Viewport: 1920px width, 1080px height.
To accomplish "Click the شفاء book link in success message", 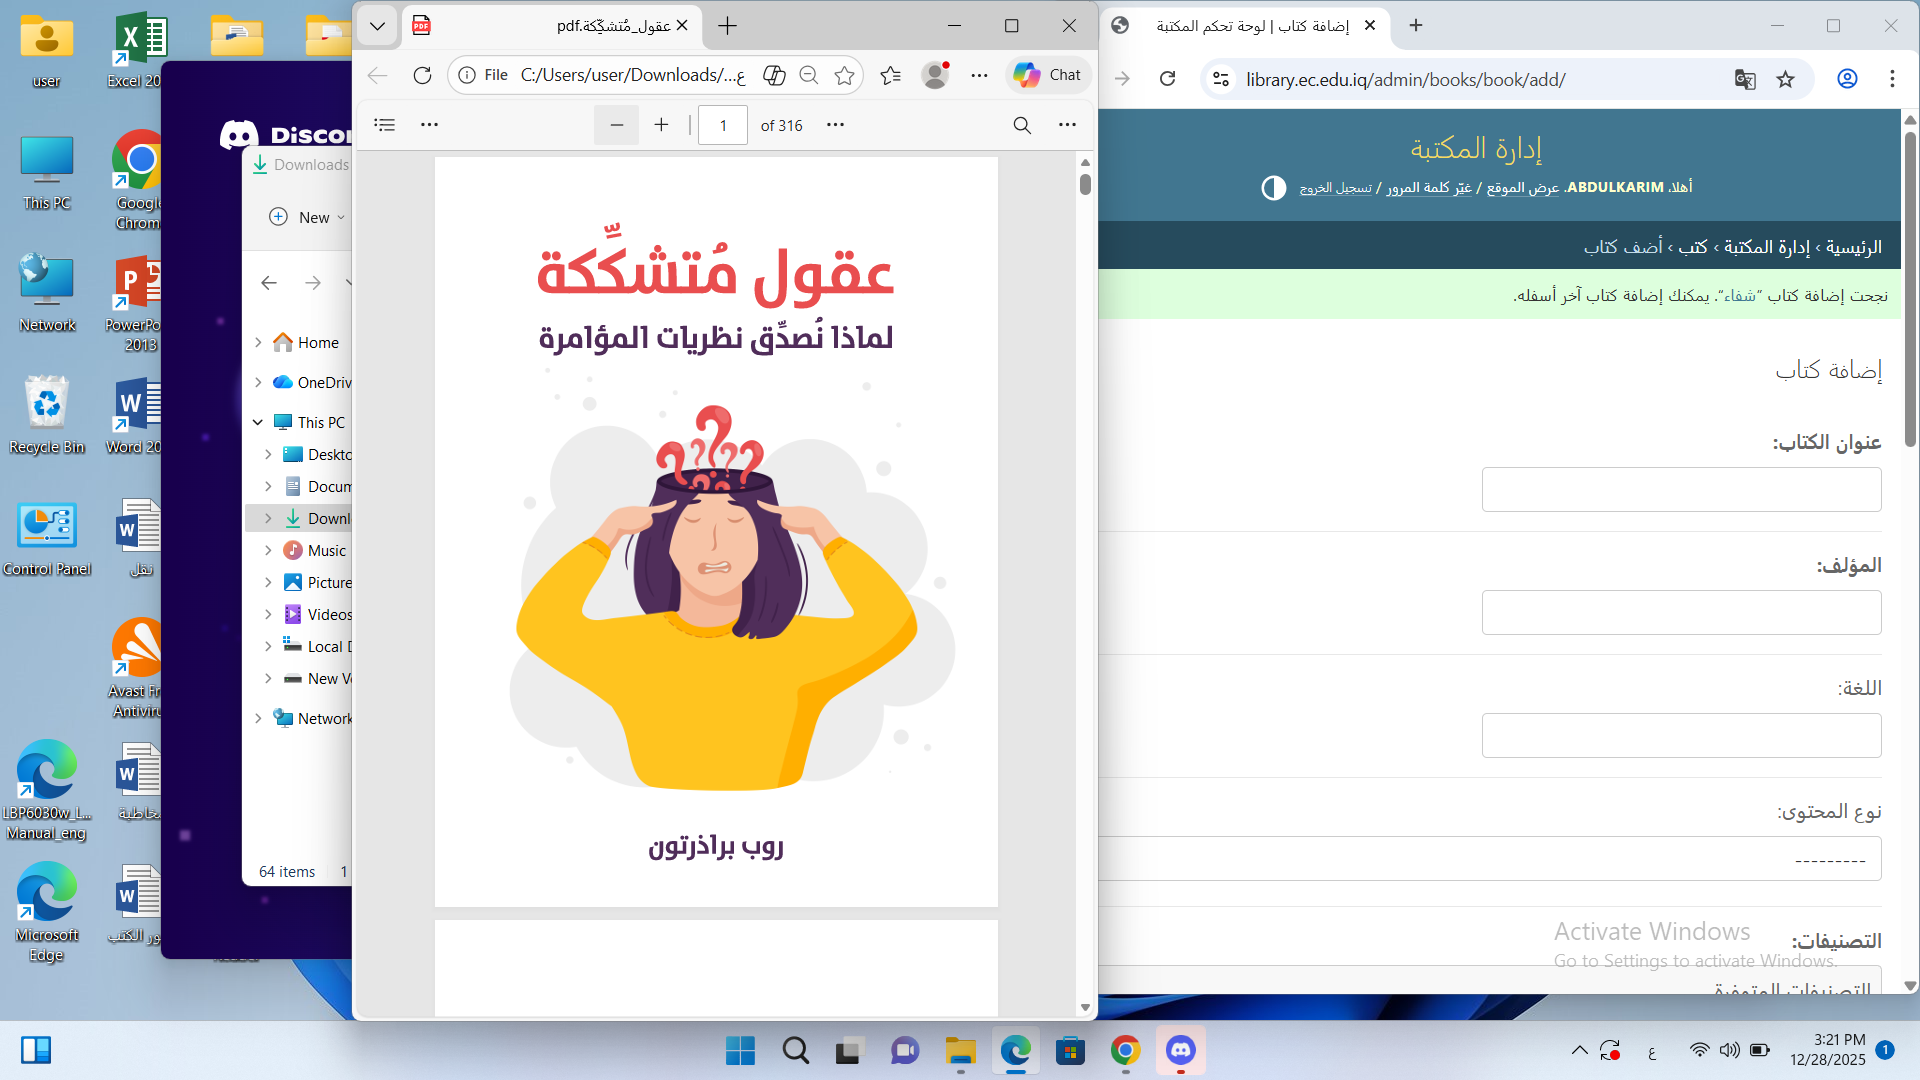I will 1739,296.
